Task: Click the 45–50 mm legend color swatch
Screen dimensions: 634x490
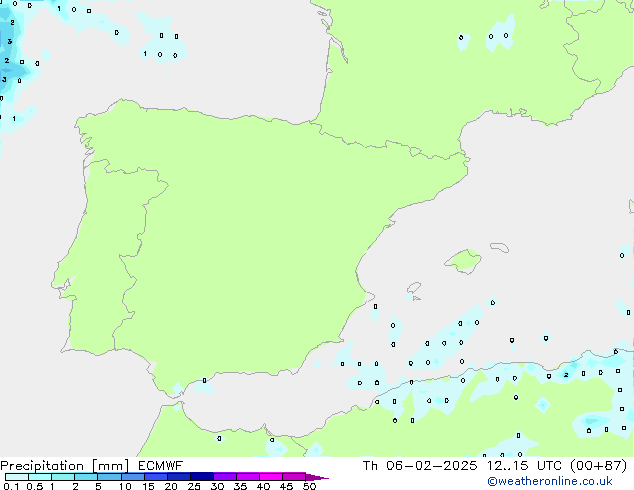Action: point(294,477)
